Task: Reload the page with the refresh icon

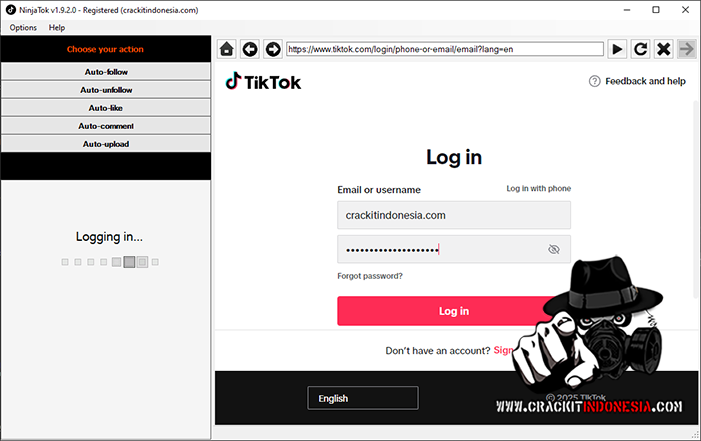Action: coord(640,49)
